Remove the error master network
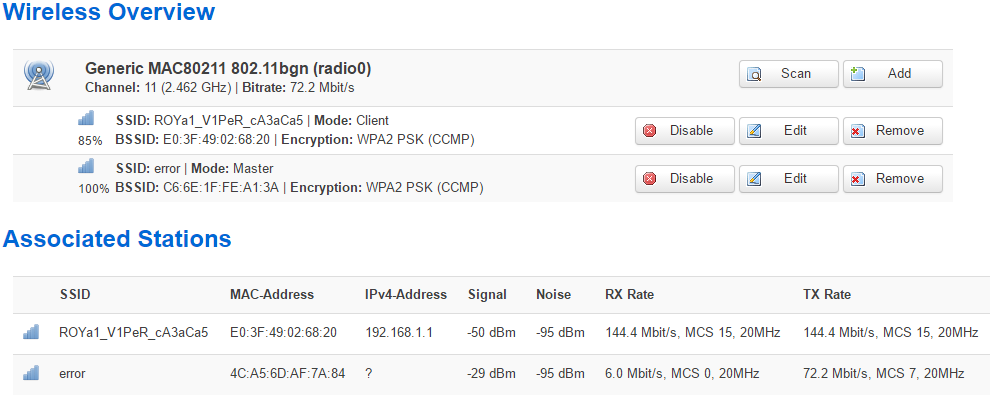Image resolution: width=990 pixels, height=396 pixels. [x=892, y=179]
